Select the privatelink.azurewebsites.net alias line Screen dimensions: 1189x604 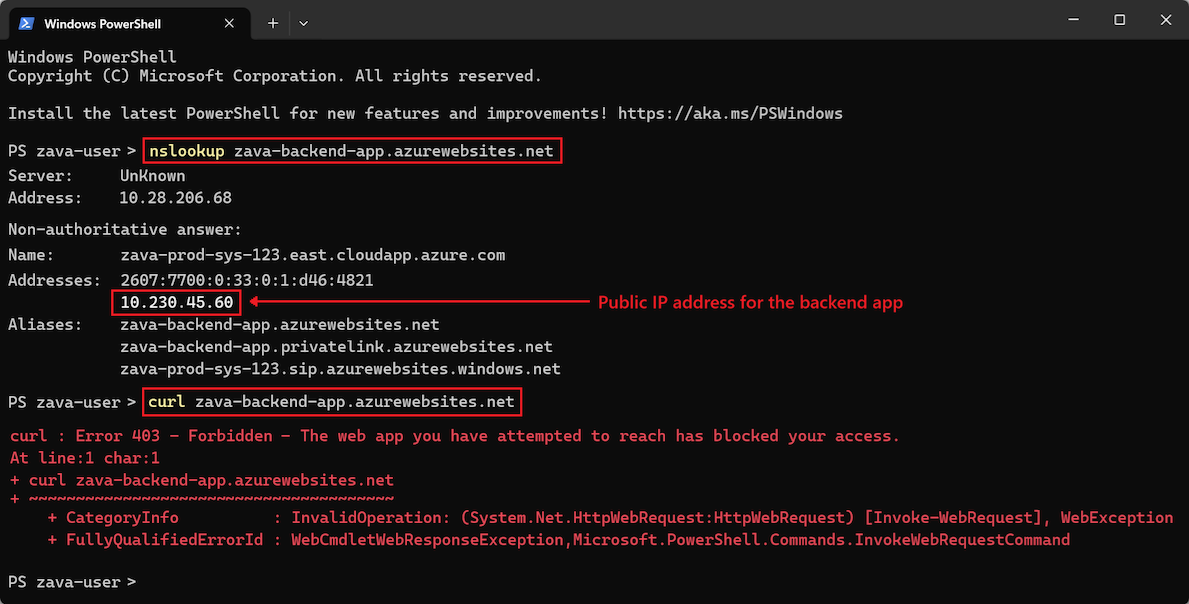tap(336, 346)
